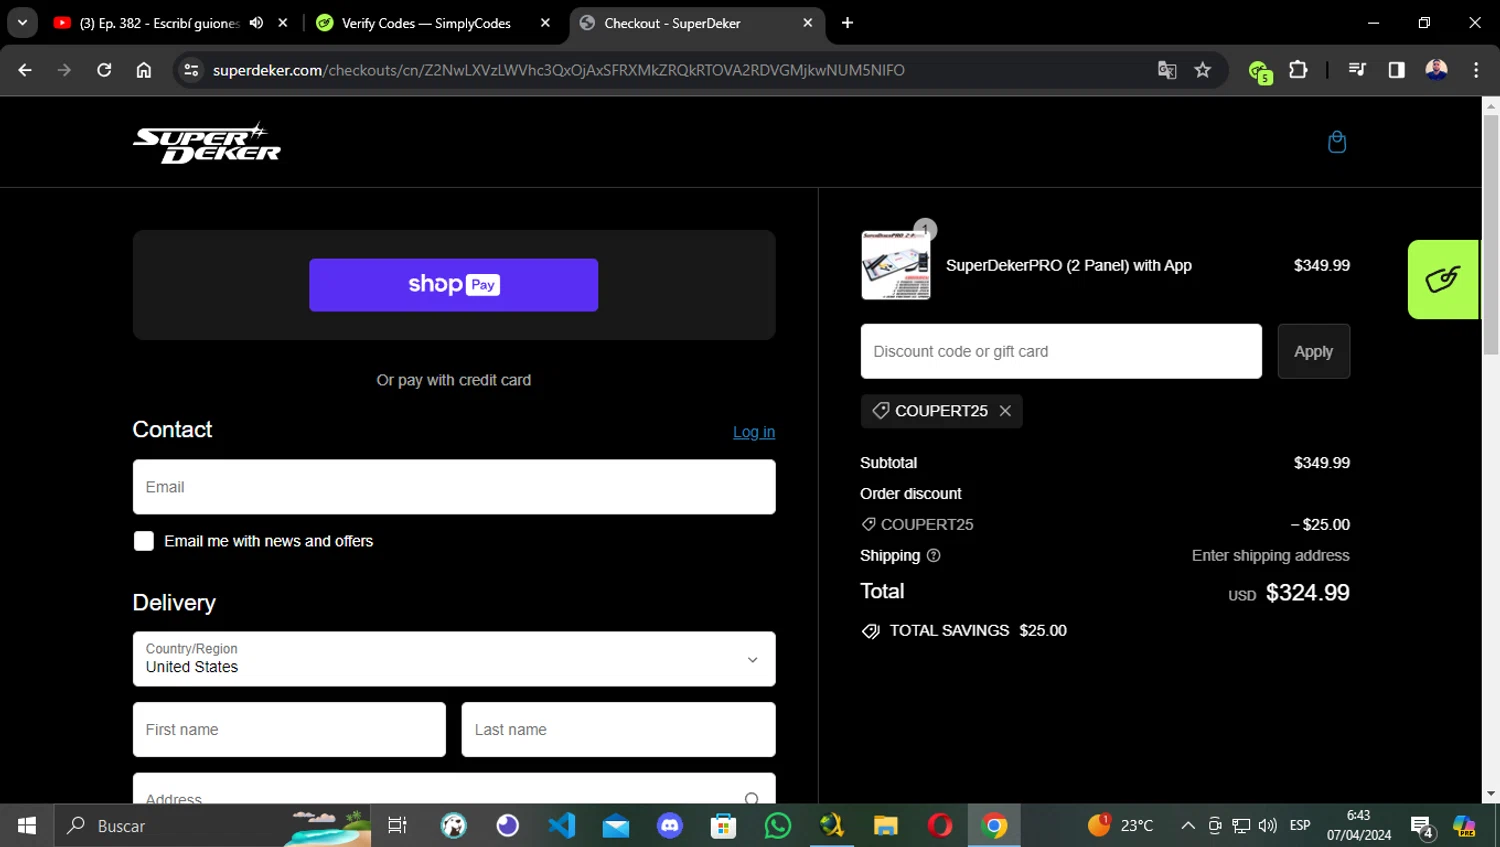Bookmark this page with the star
Screen dimensions: 1500x847
tap(1203, 70)
